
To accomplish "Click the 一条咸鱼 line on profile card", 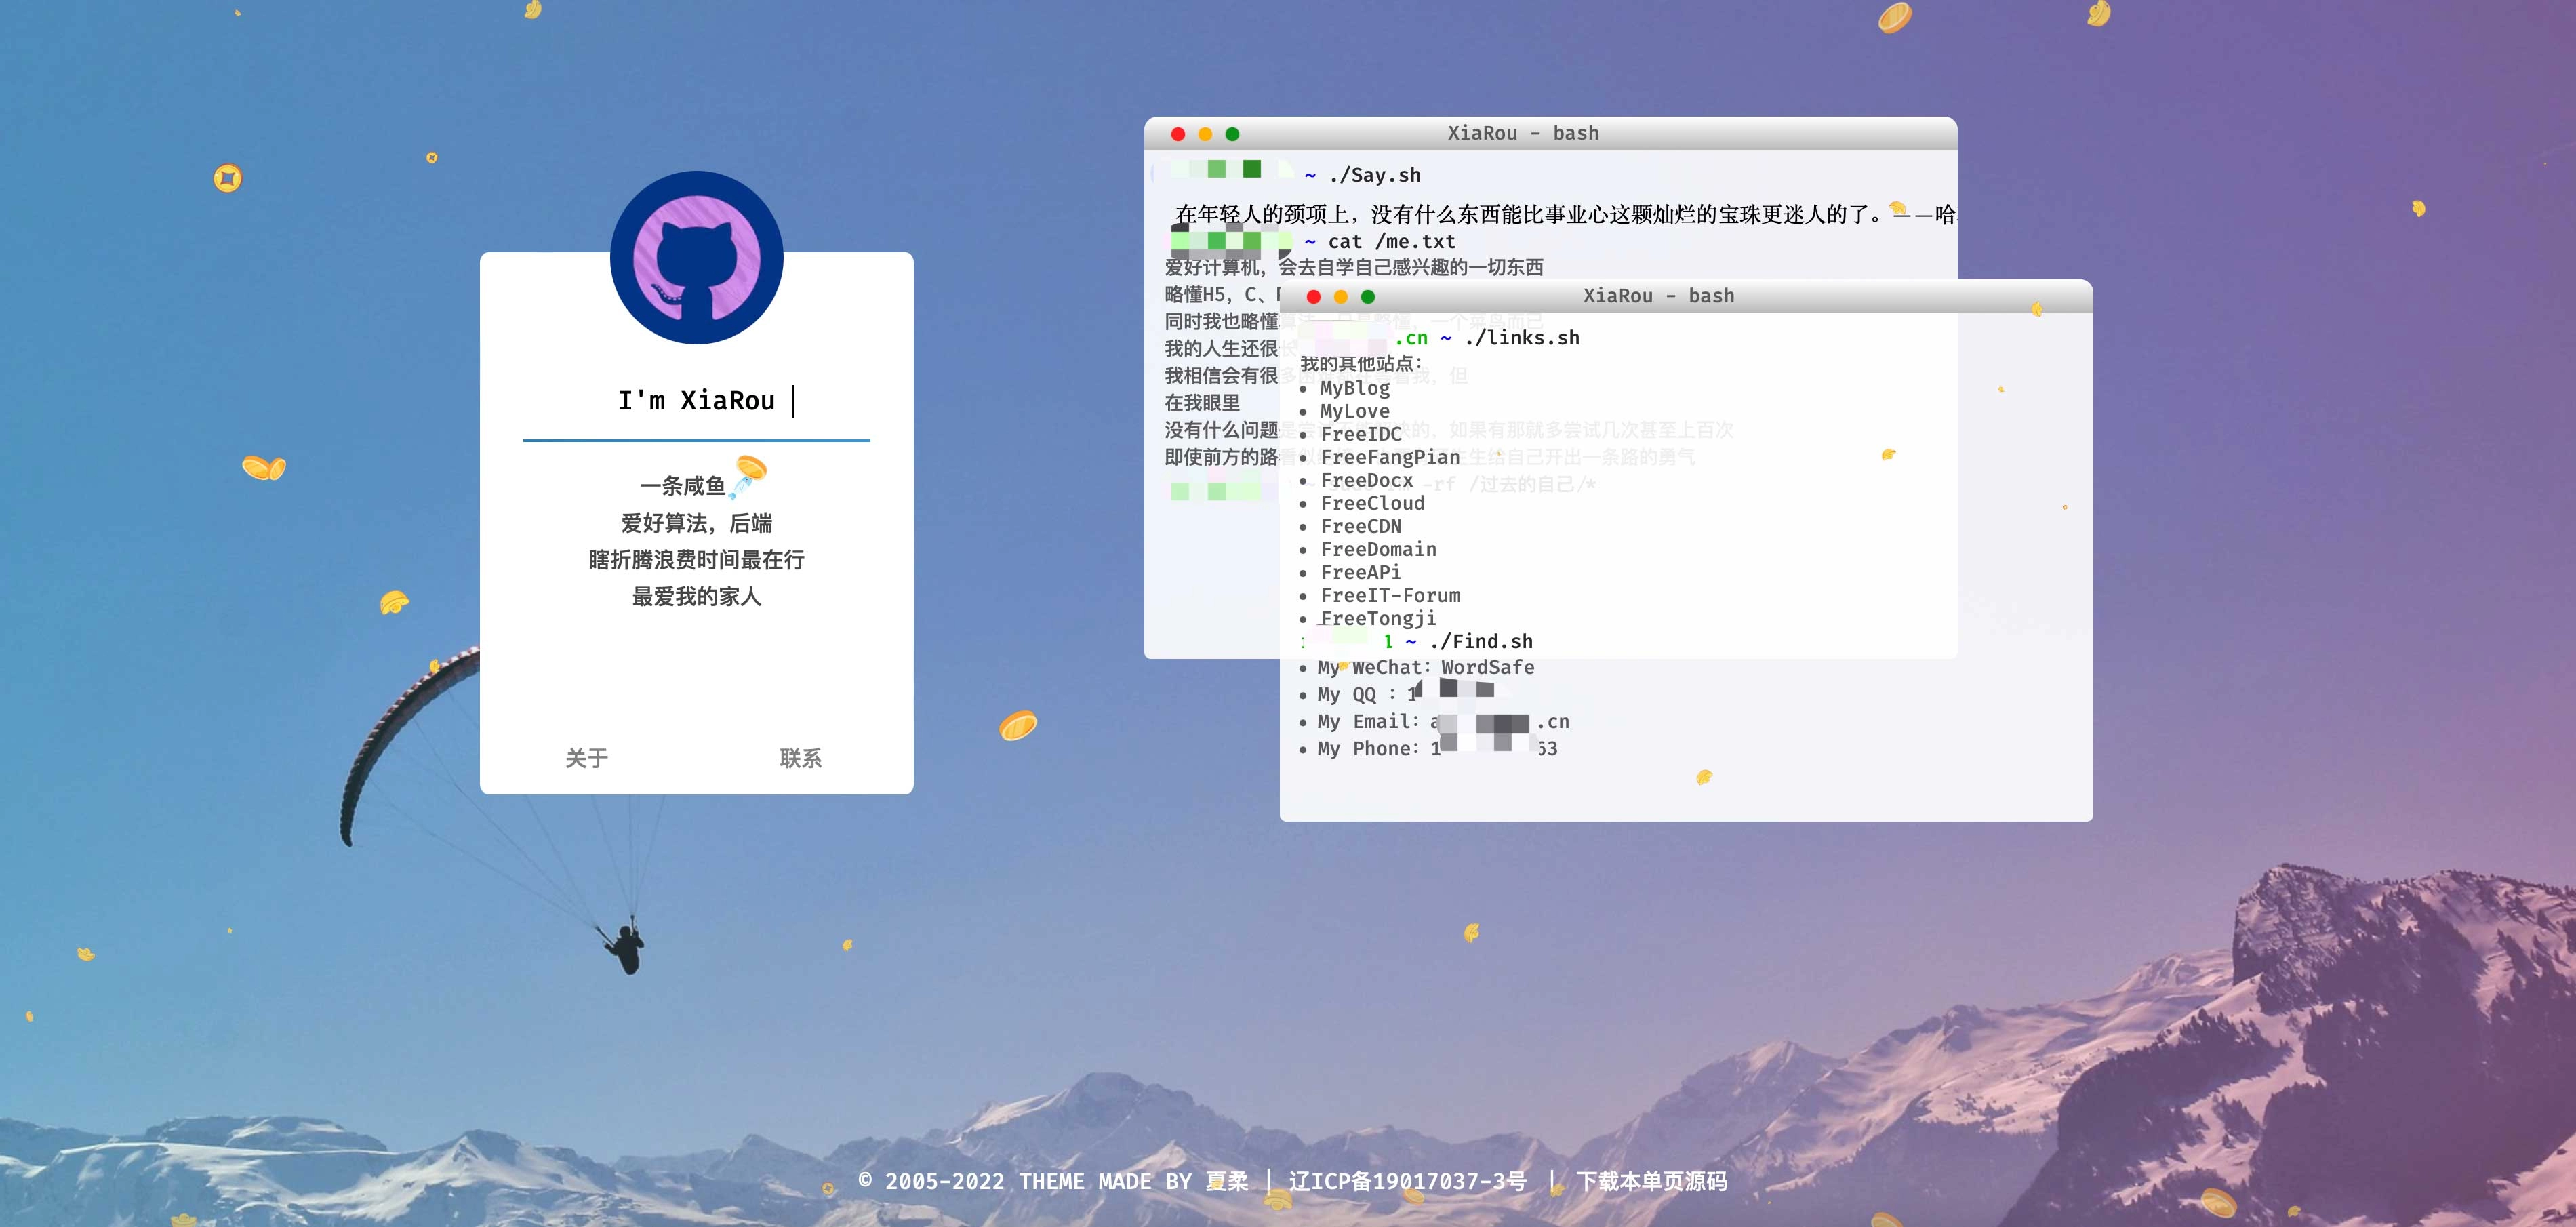I will (682, 486).
